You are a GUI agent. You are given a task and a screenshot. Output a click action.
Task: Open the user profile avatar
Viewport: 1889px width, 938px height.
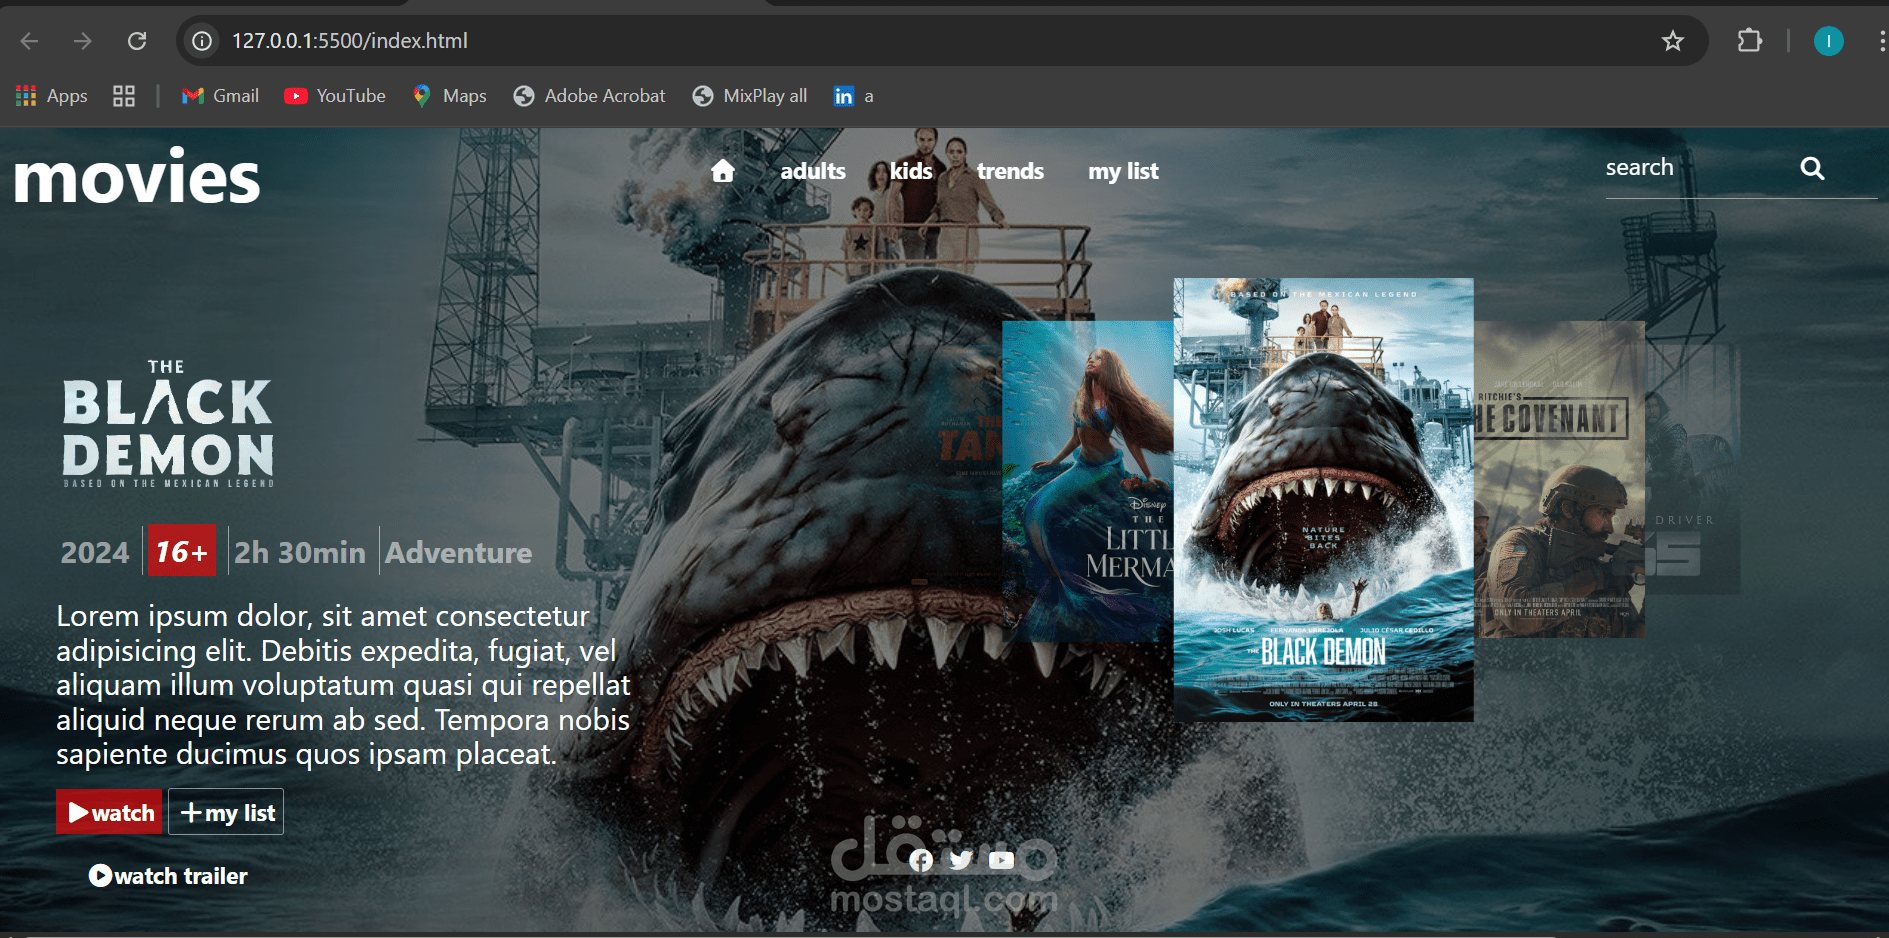[1829, 41]
